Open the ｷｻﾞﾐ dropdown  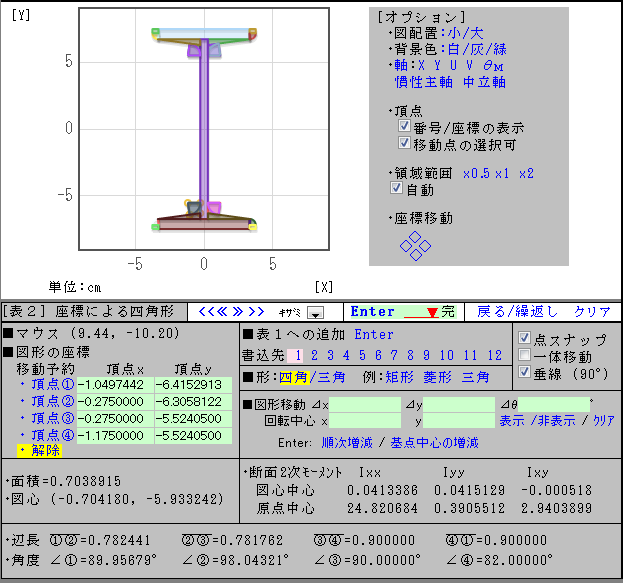tap(317, 312)
